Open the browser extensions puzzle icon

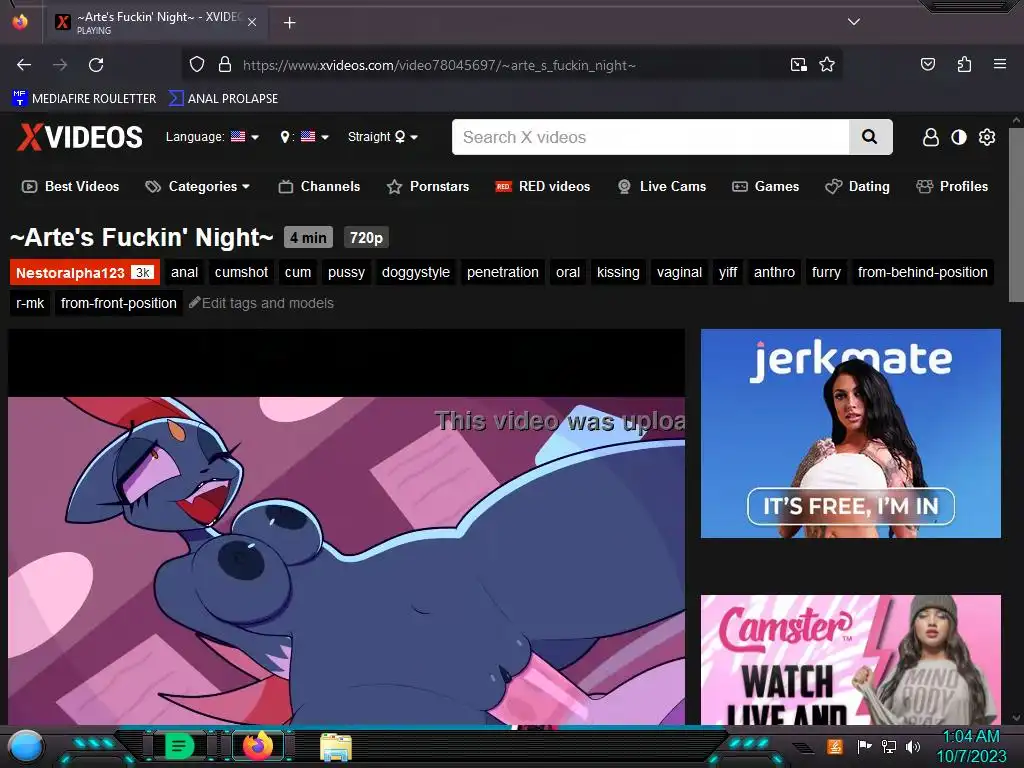click(x=964, y=64)
